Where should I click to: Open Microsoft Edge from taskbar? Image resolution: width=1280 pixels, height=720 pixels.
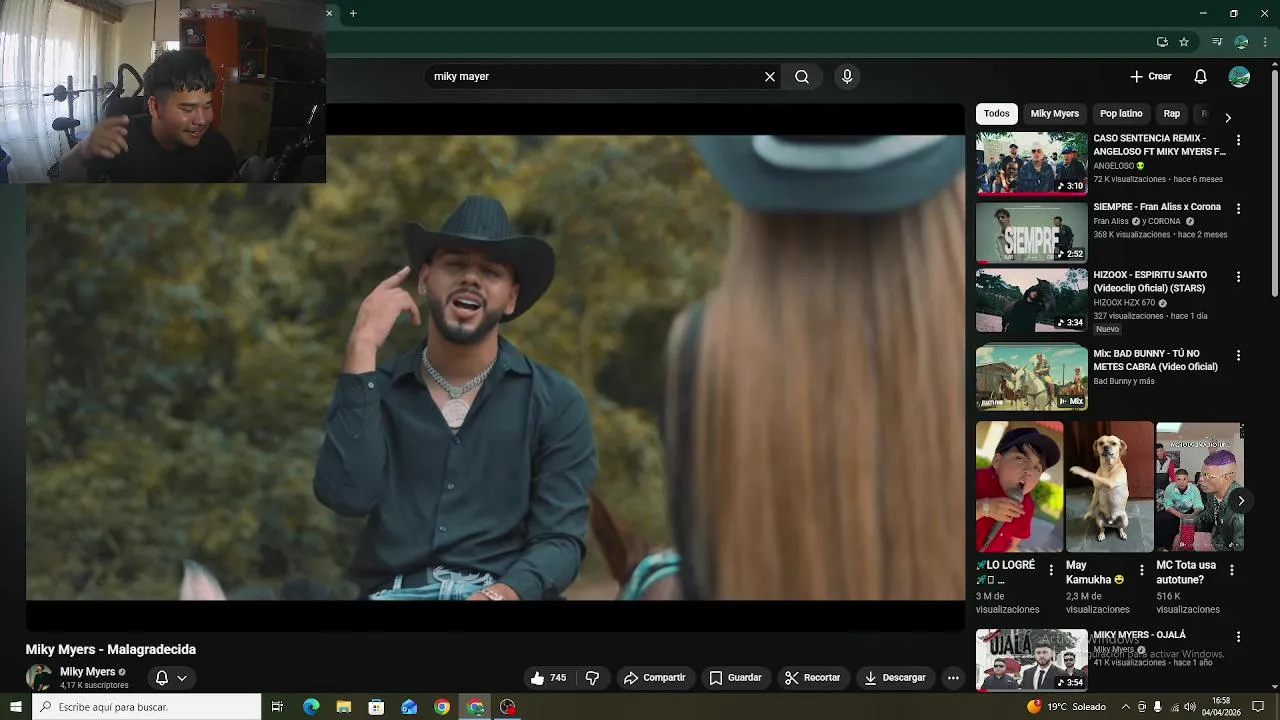[x=311, y=707]
